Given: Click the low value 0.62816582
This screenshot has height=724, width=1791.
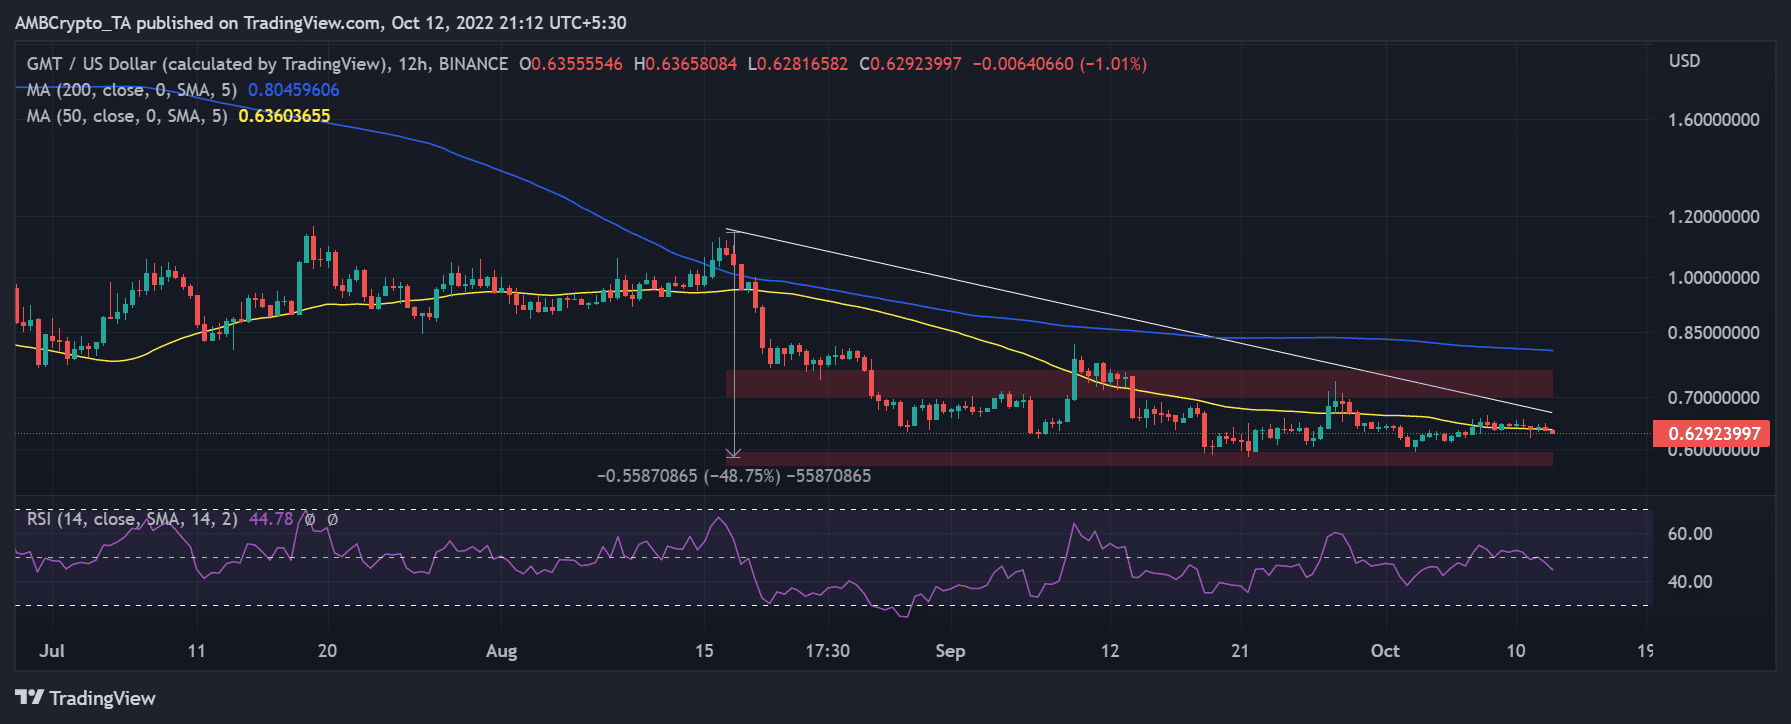Looking at the screenshot, I should (803, 64).
